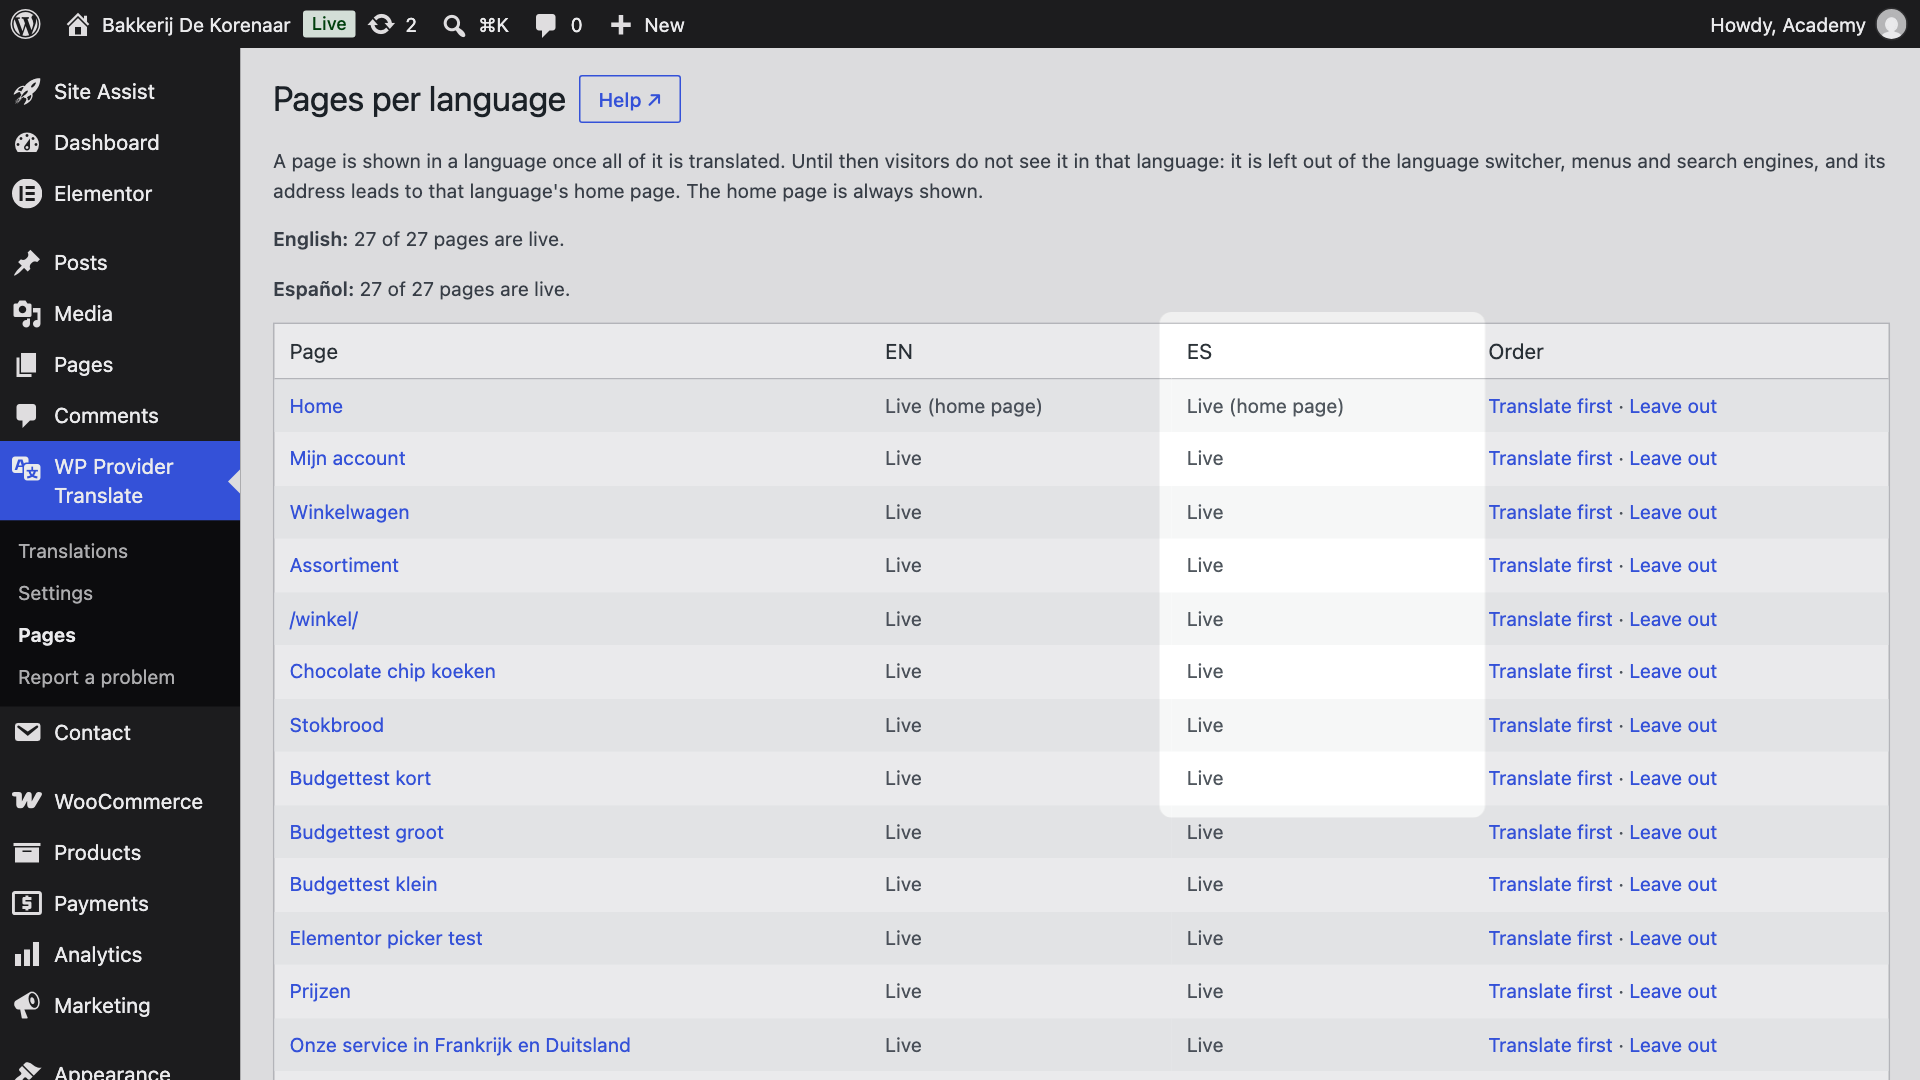Open the Report a problem submenu item
This screenshot has height=1080, width=1920.
click(x=96, y=677)
